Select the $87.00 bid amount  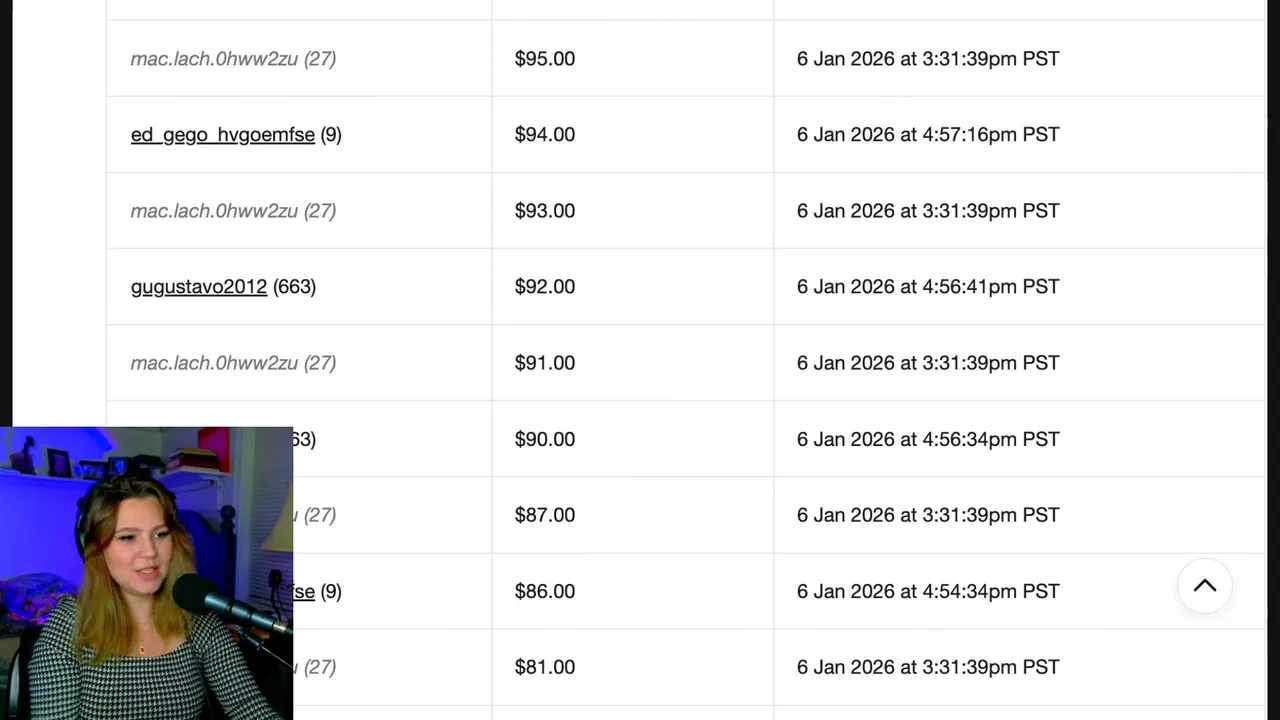(544, 515)
